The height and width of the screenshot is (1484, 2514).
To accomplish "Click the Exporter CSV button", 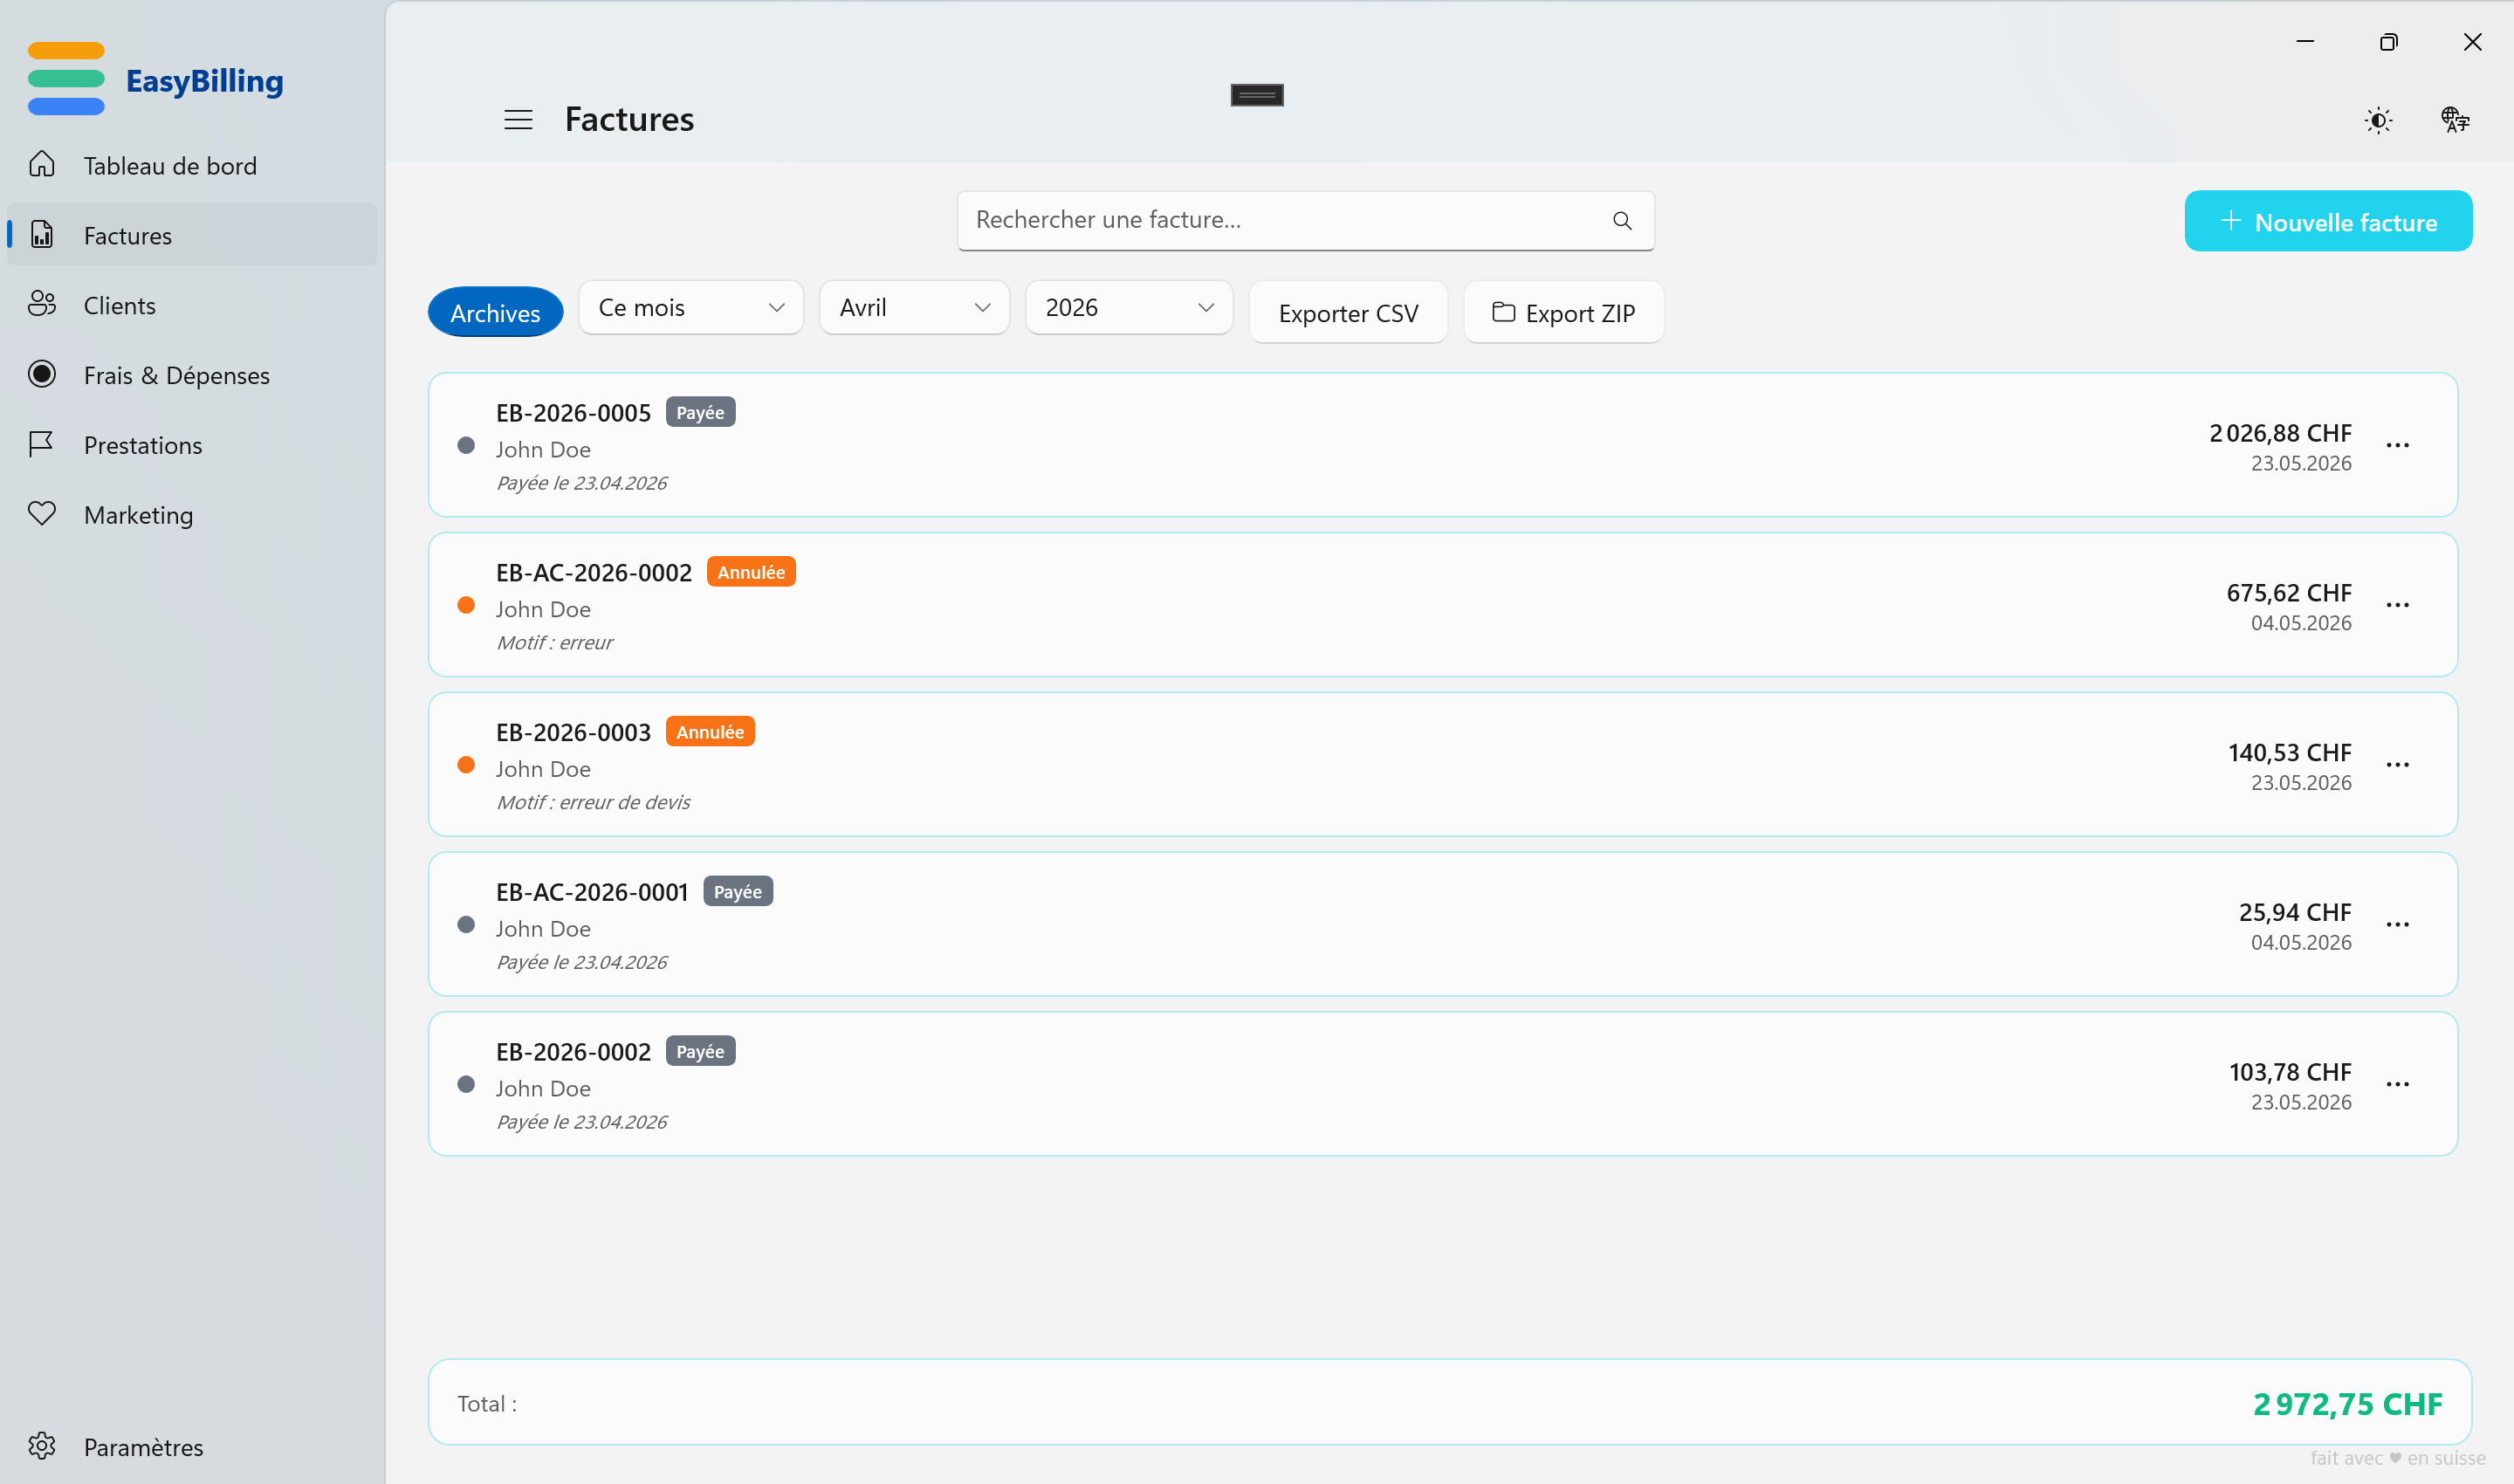I will pyautogui.click(x=1347, y=313).
